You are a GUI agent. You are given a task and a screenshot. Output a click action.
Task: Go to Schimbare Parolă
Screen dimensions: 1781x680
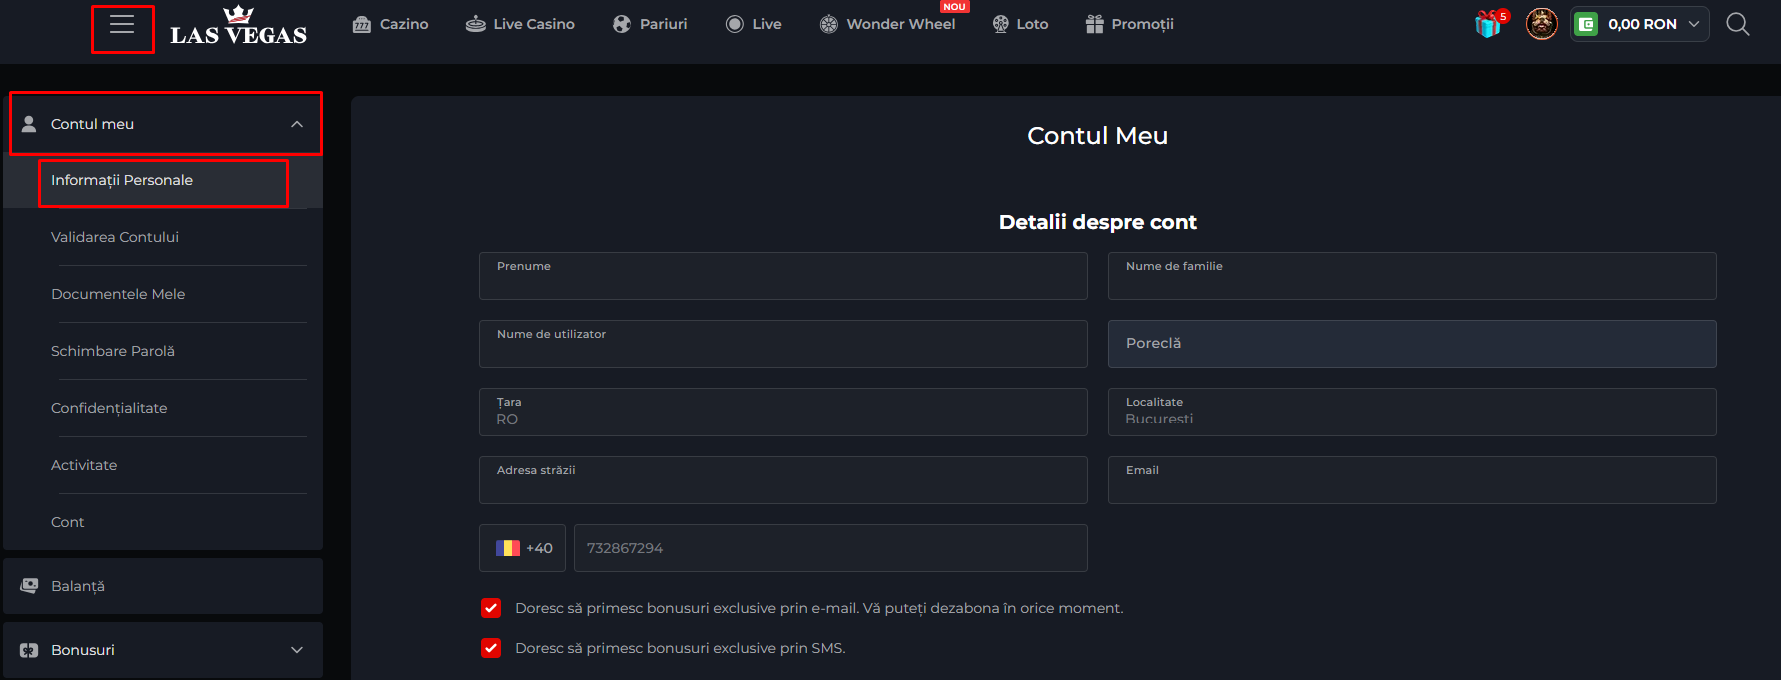click(x=113, y=351)
